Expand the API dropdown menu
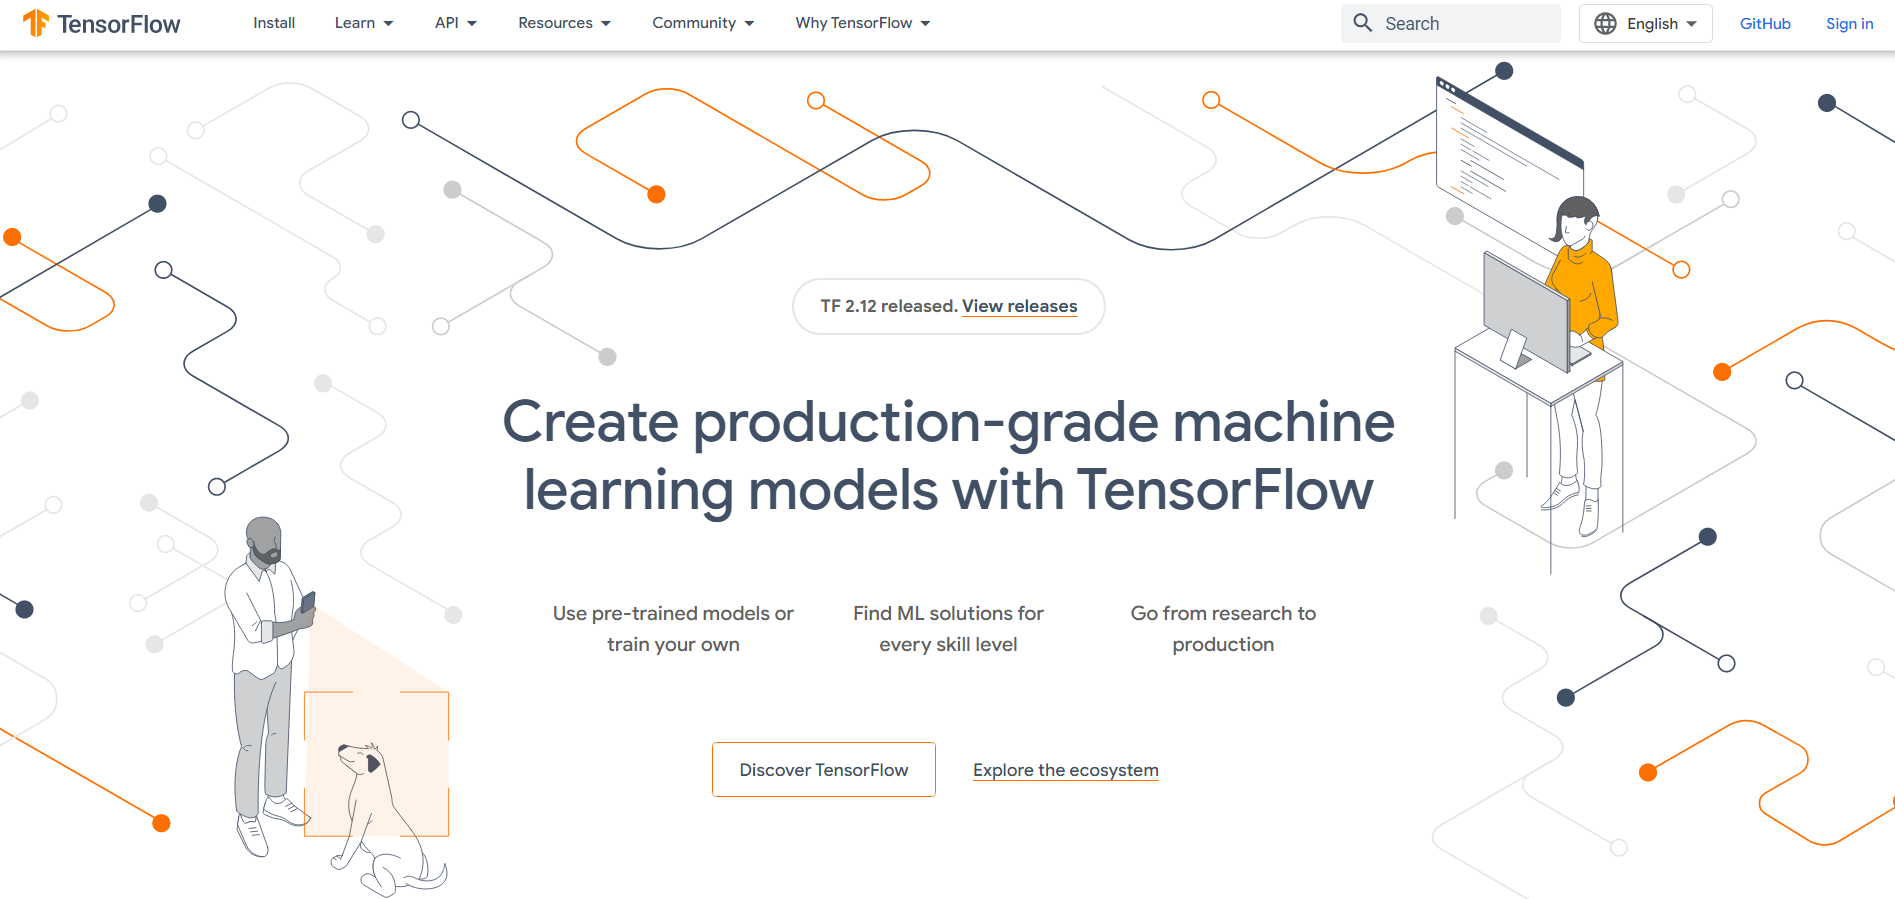Screen dimensions: 1895x899 click(x=456, y=23)
